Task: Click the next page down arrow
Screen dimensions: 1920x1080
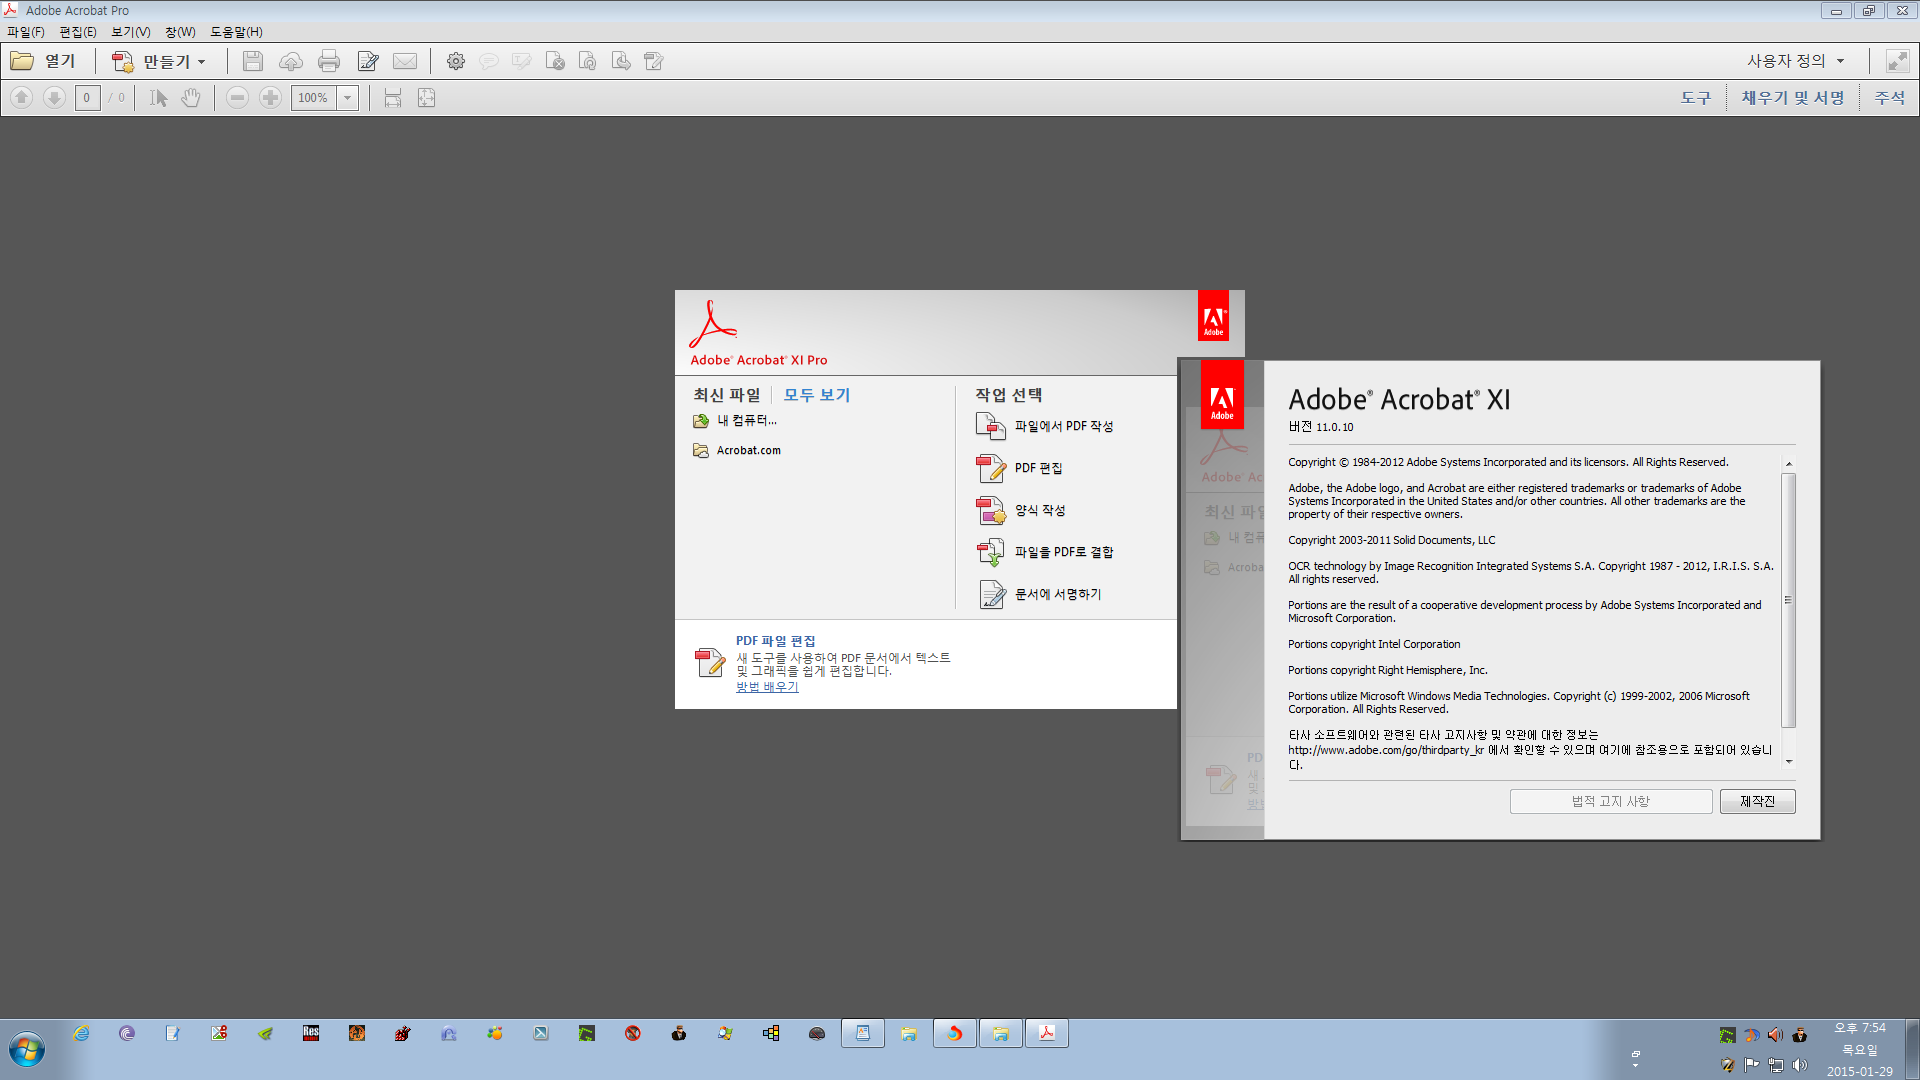Action: tap(55, 98)
